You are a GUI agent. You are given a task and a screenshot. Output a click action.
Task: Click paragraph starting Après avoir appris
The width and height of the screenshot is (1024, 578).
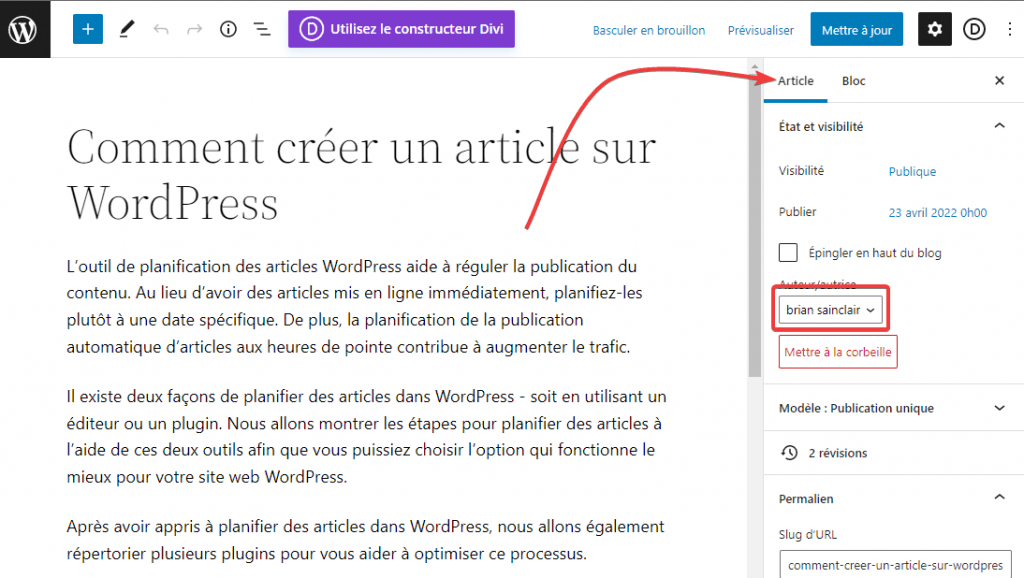click(x=365, y=539)
